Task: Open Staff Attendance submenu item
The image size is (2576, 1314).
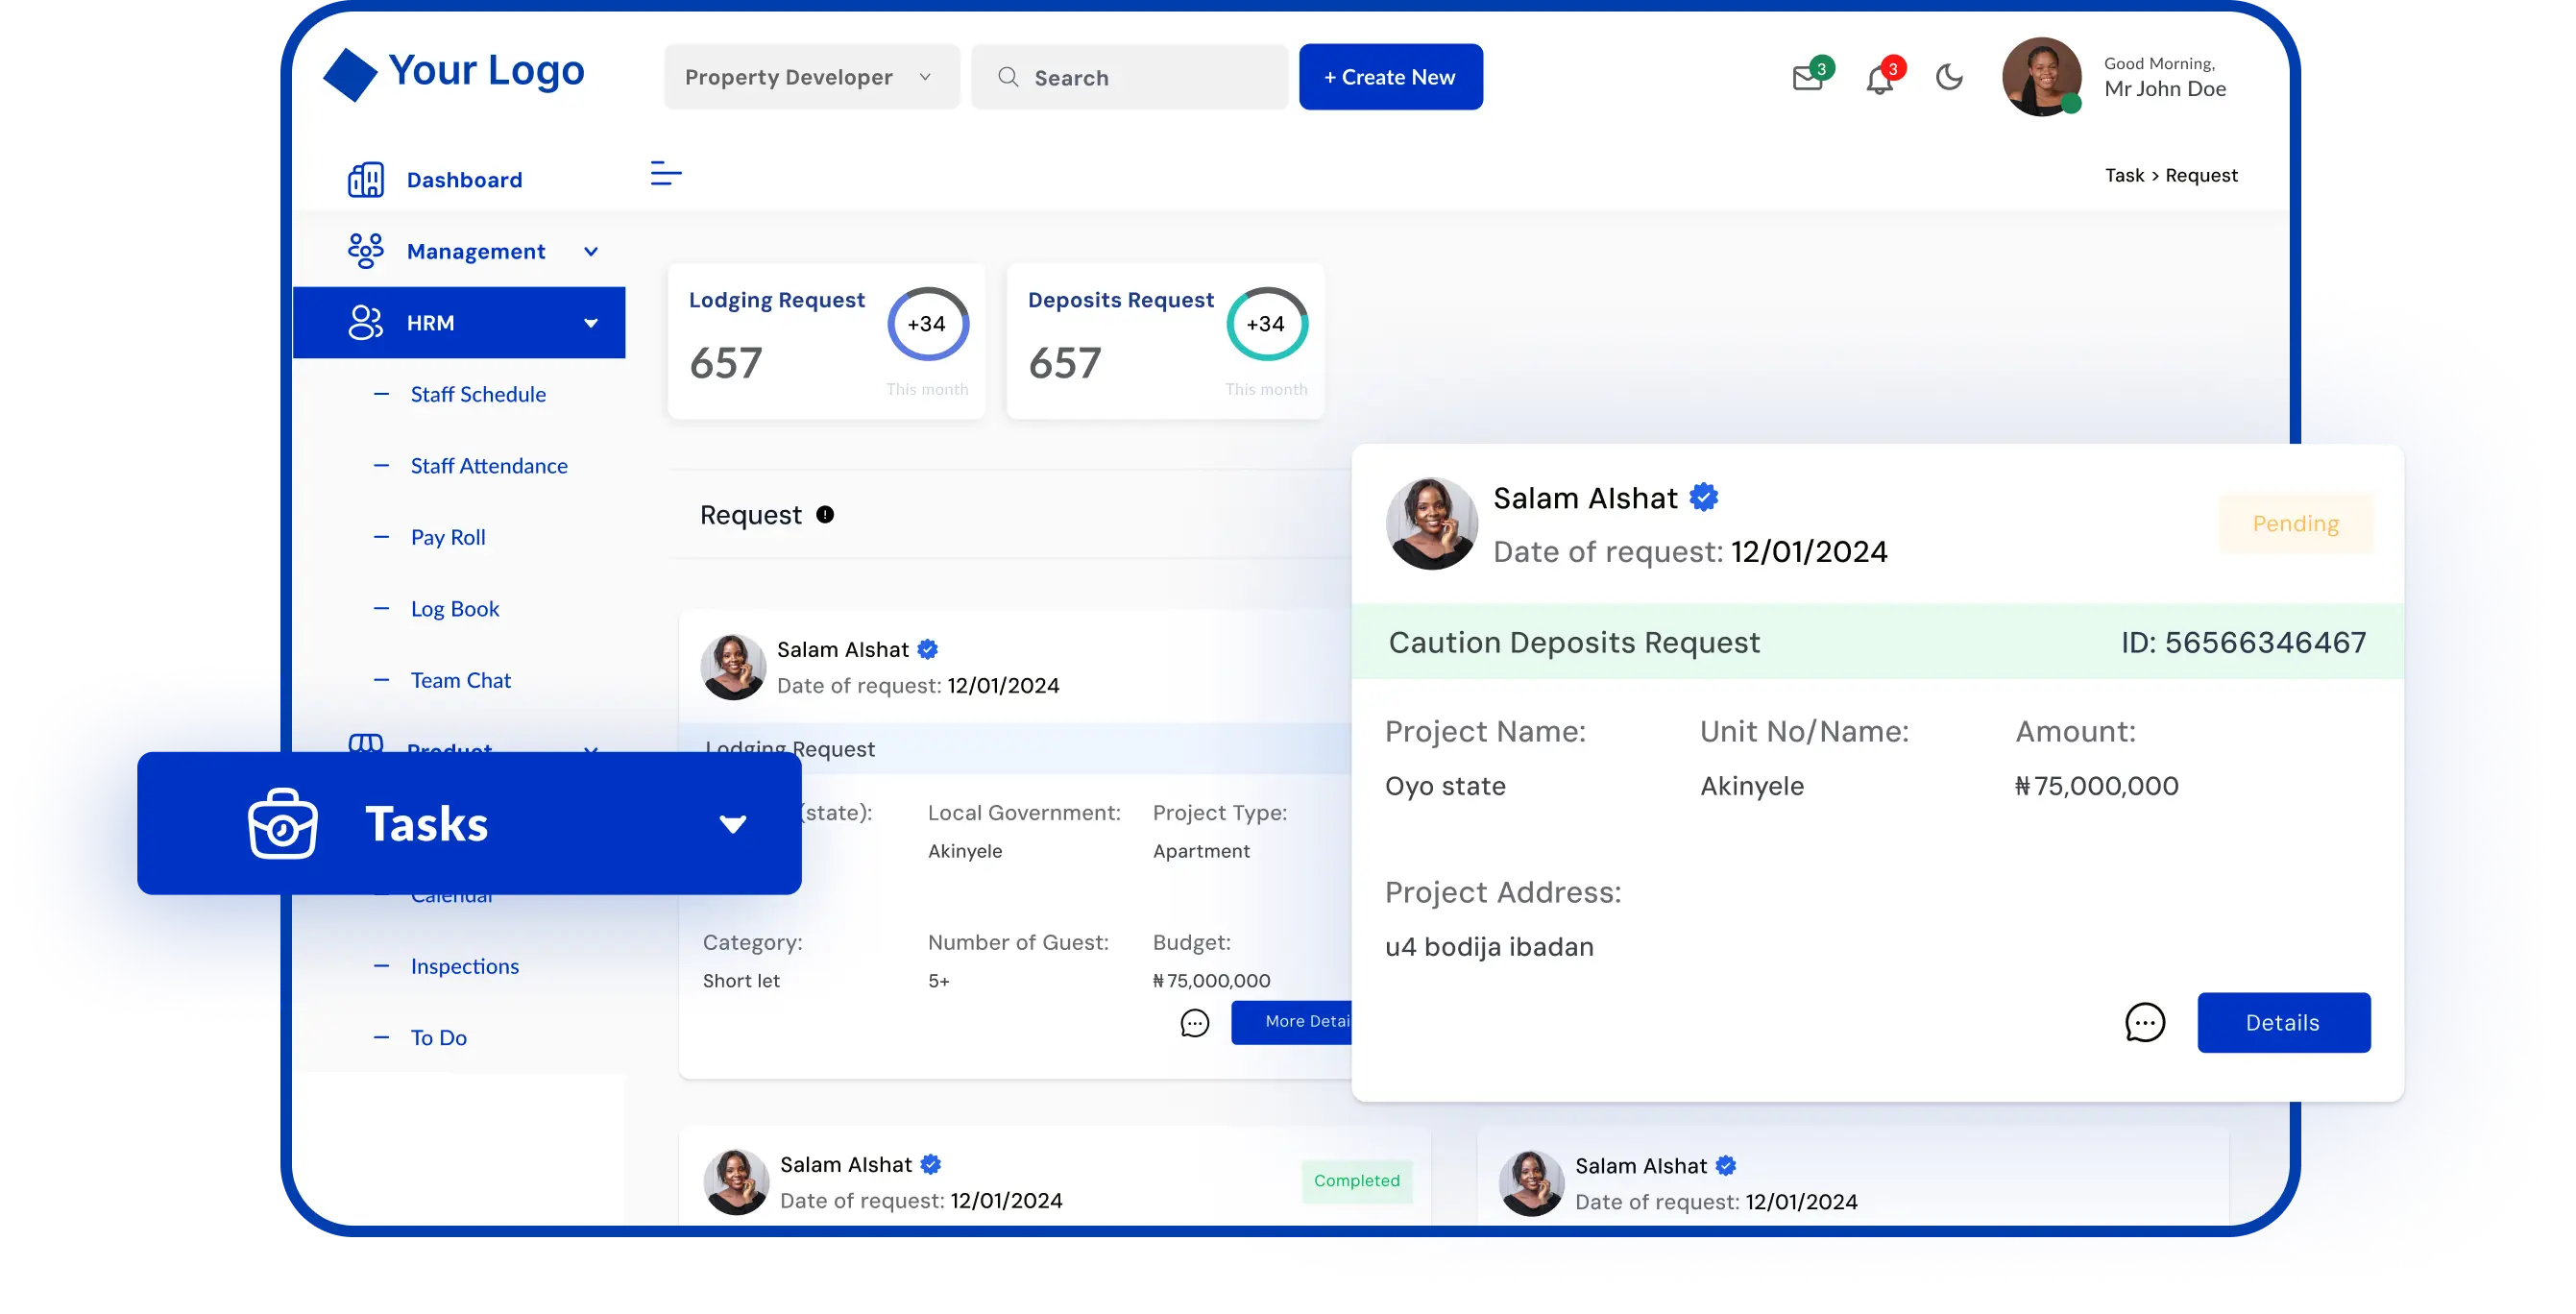Action: pos(489,466)
